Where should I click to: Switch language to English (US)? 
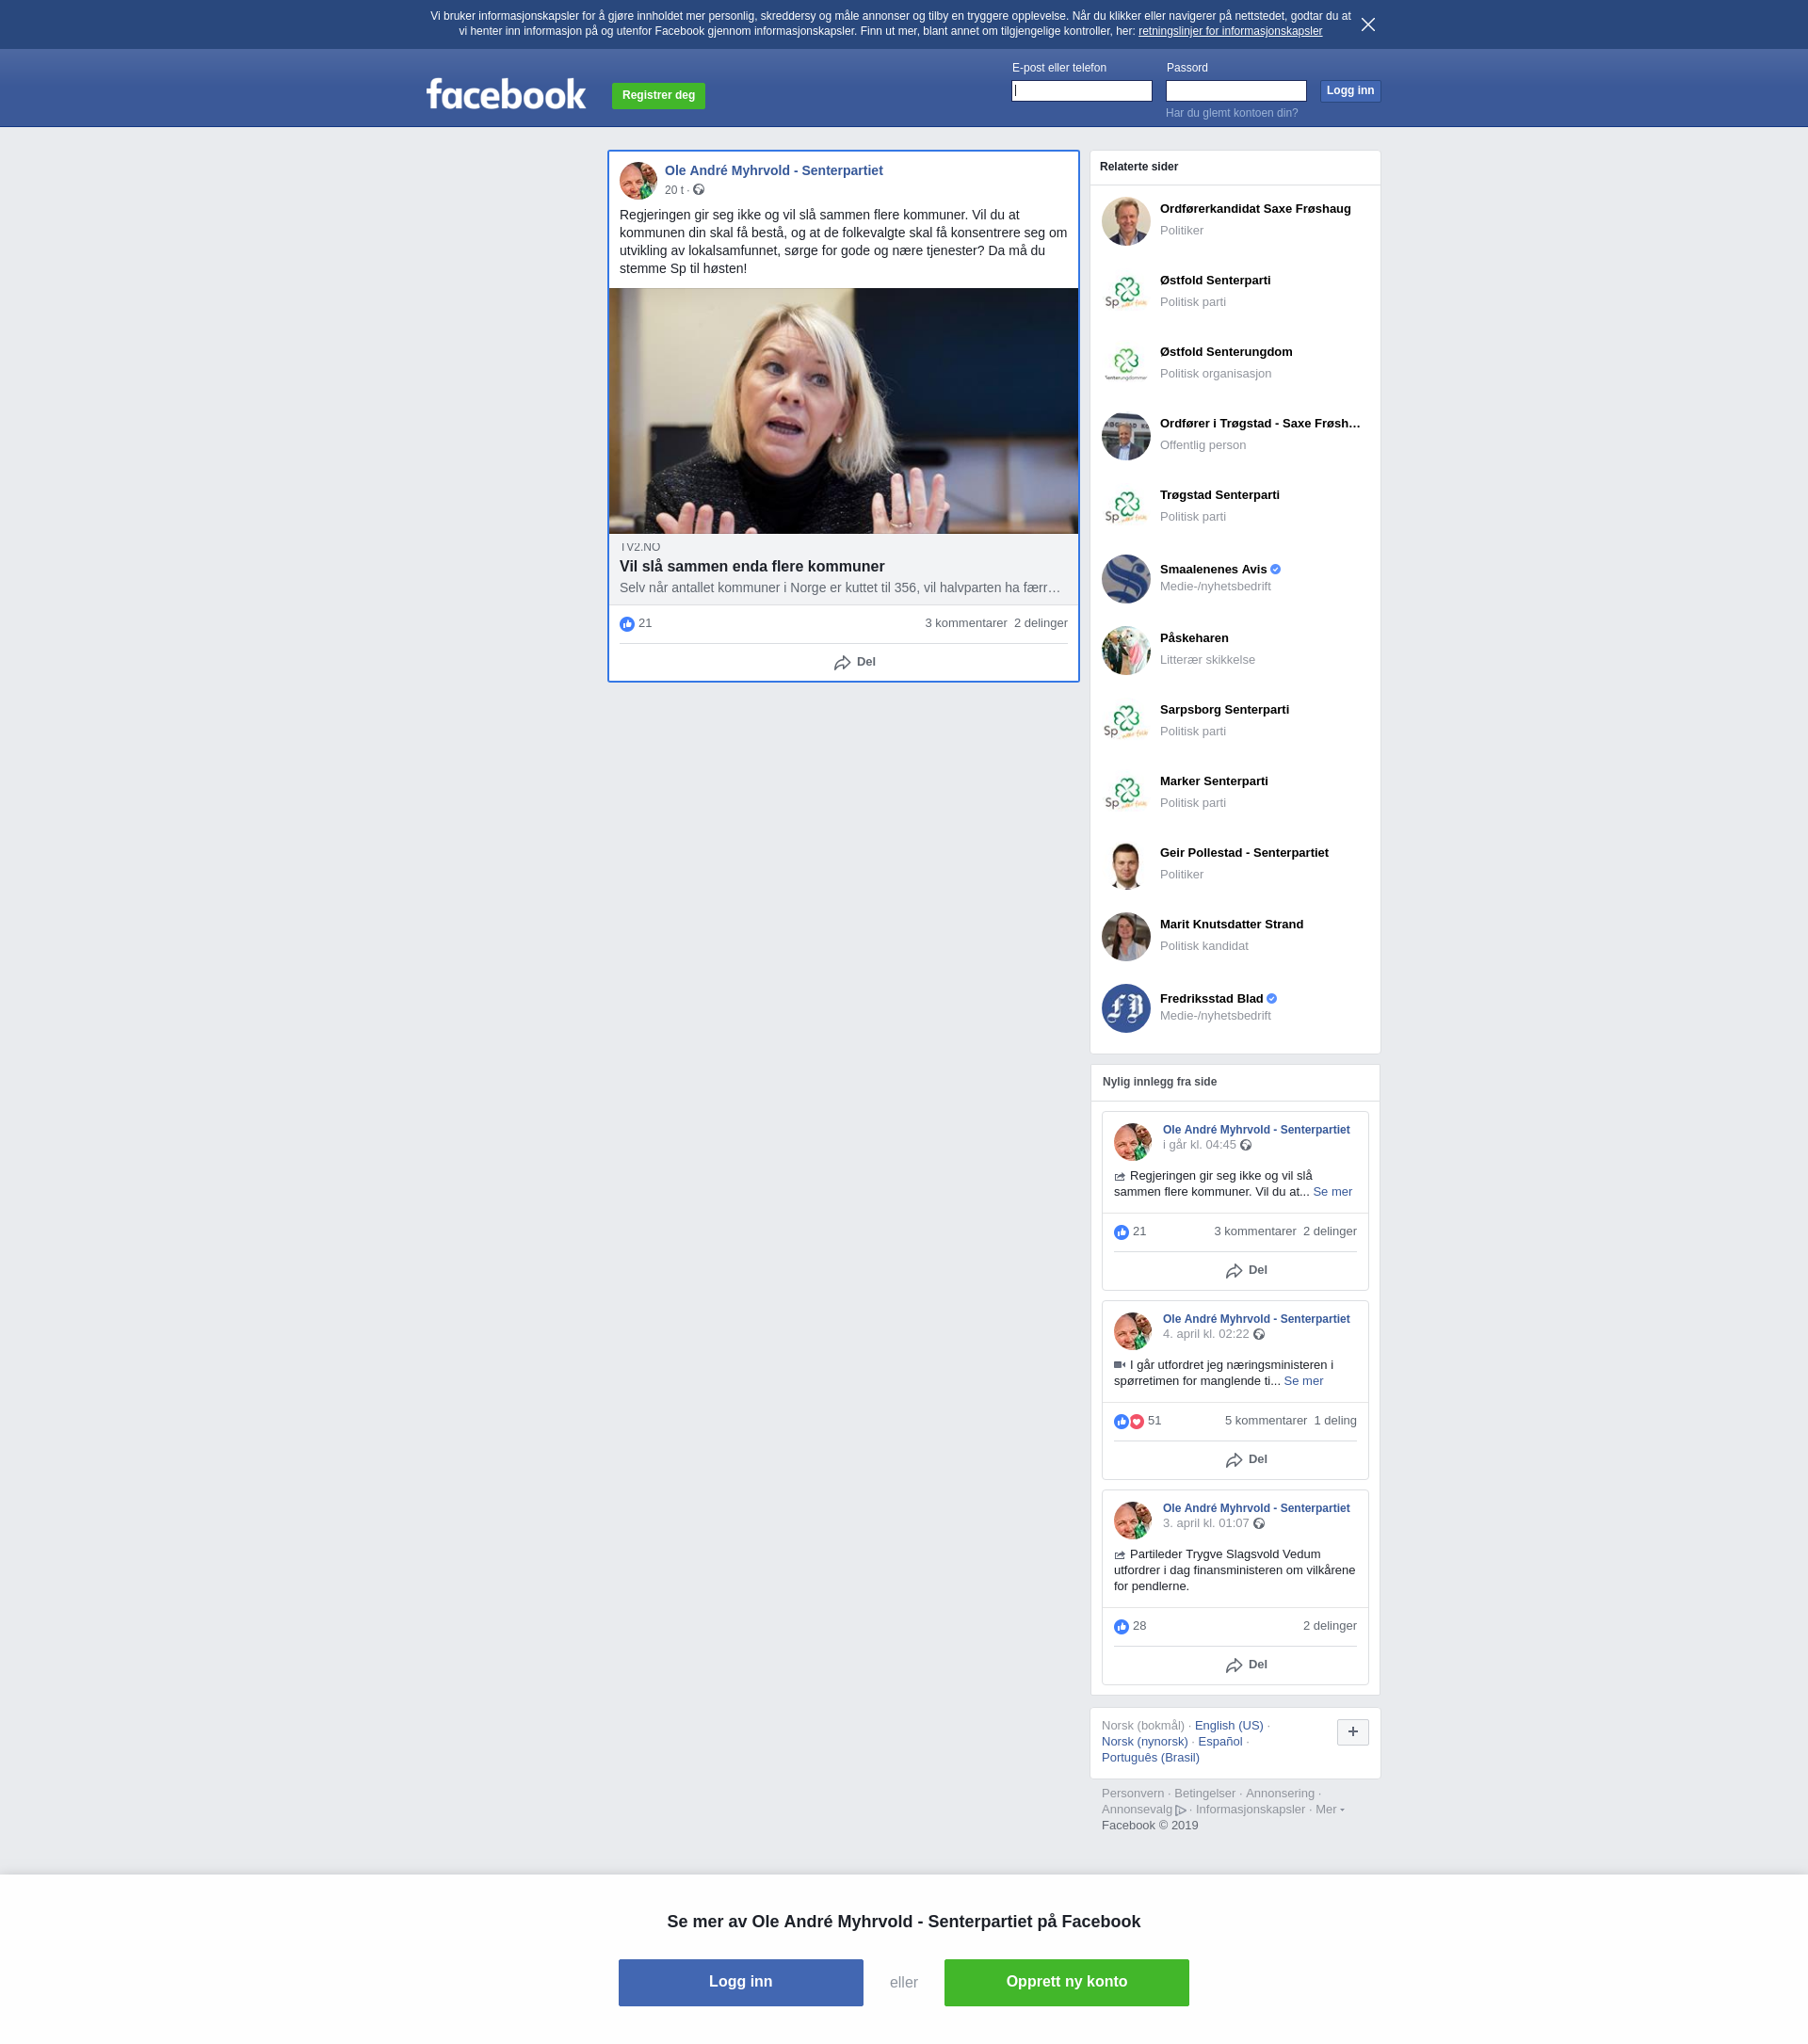1228,1725
